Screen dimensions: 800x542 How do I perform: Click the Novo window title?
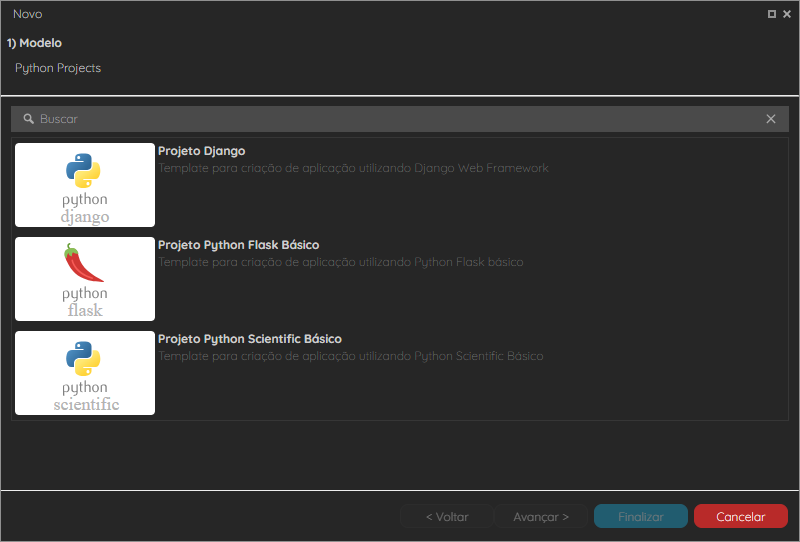point(28,14)
